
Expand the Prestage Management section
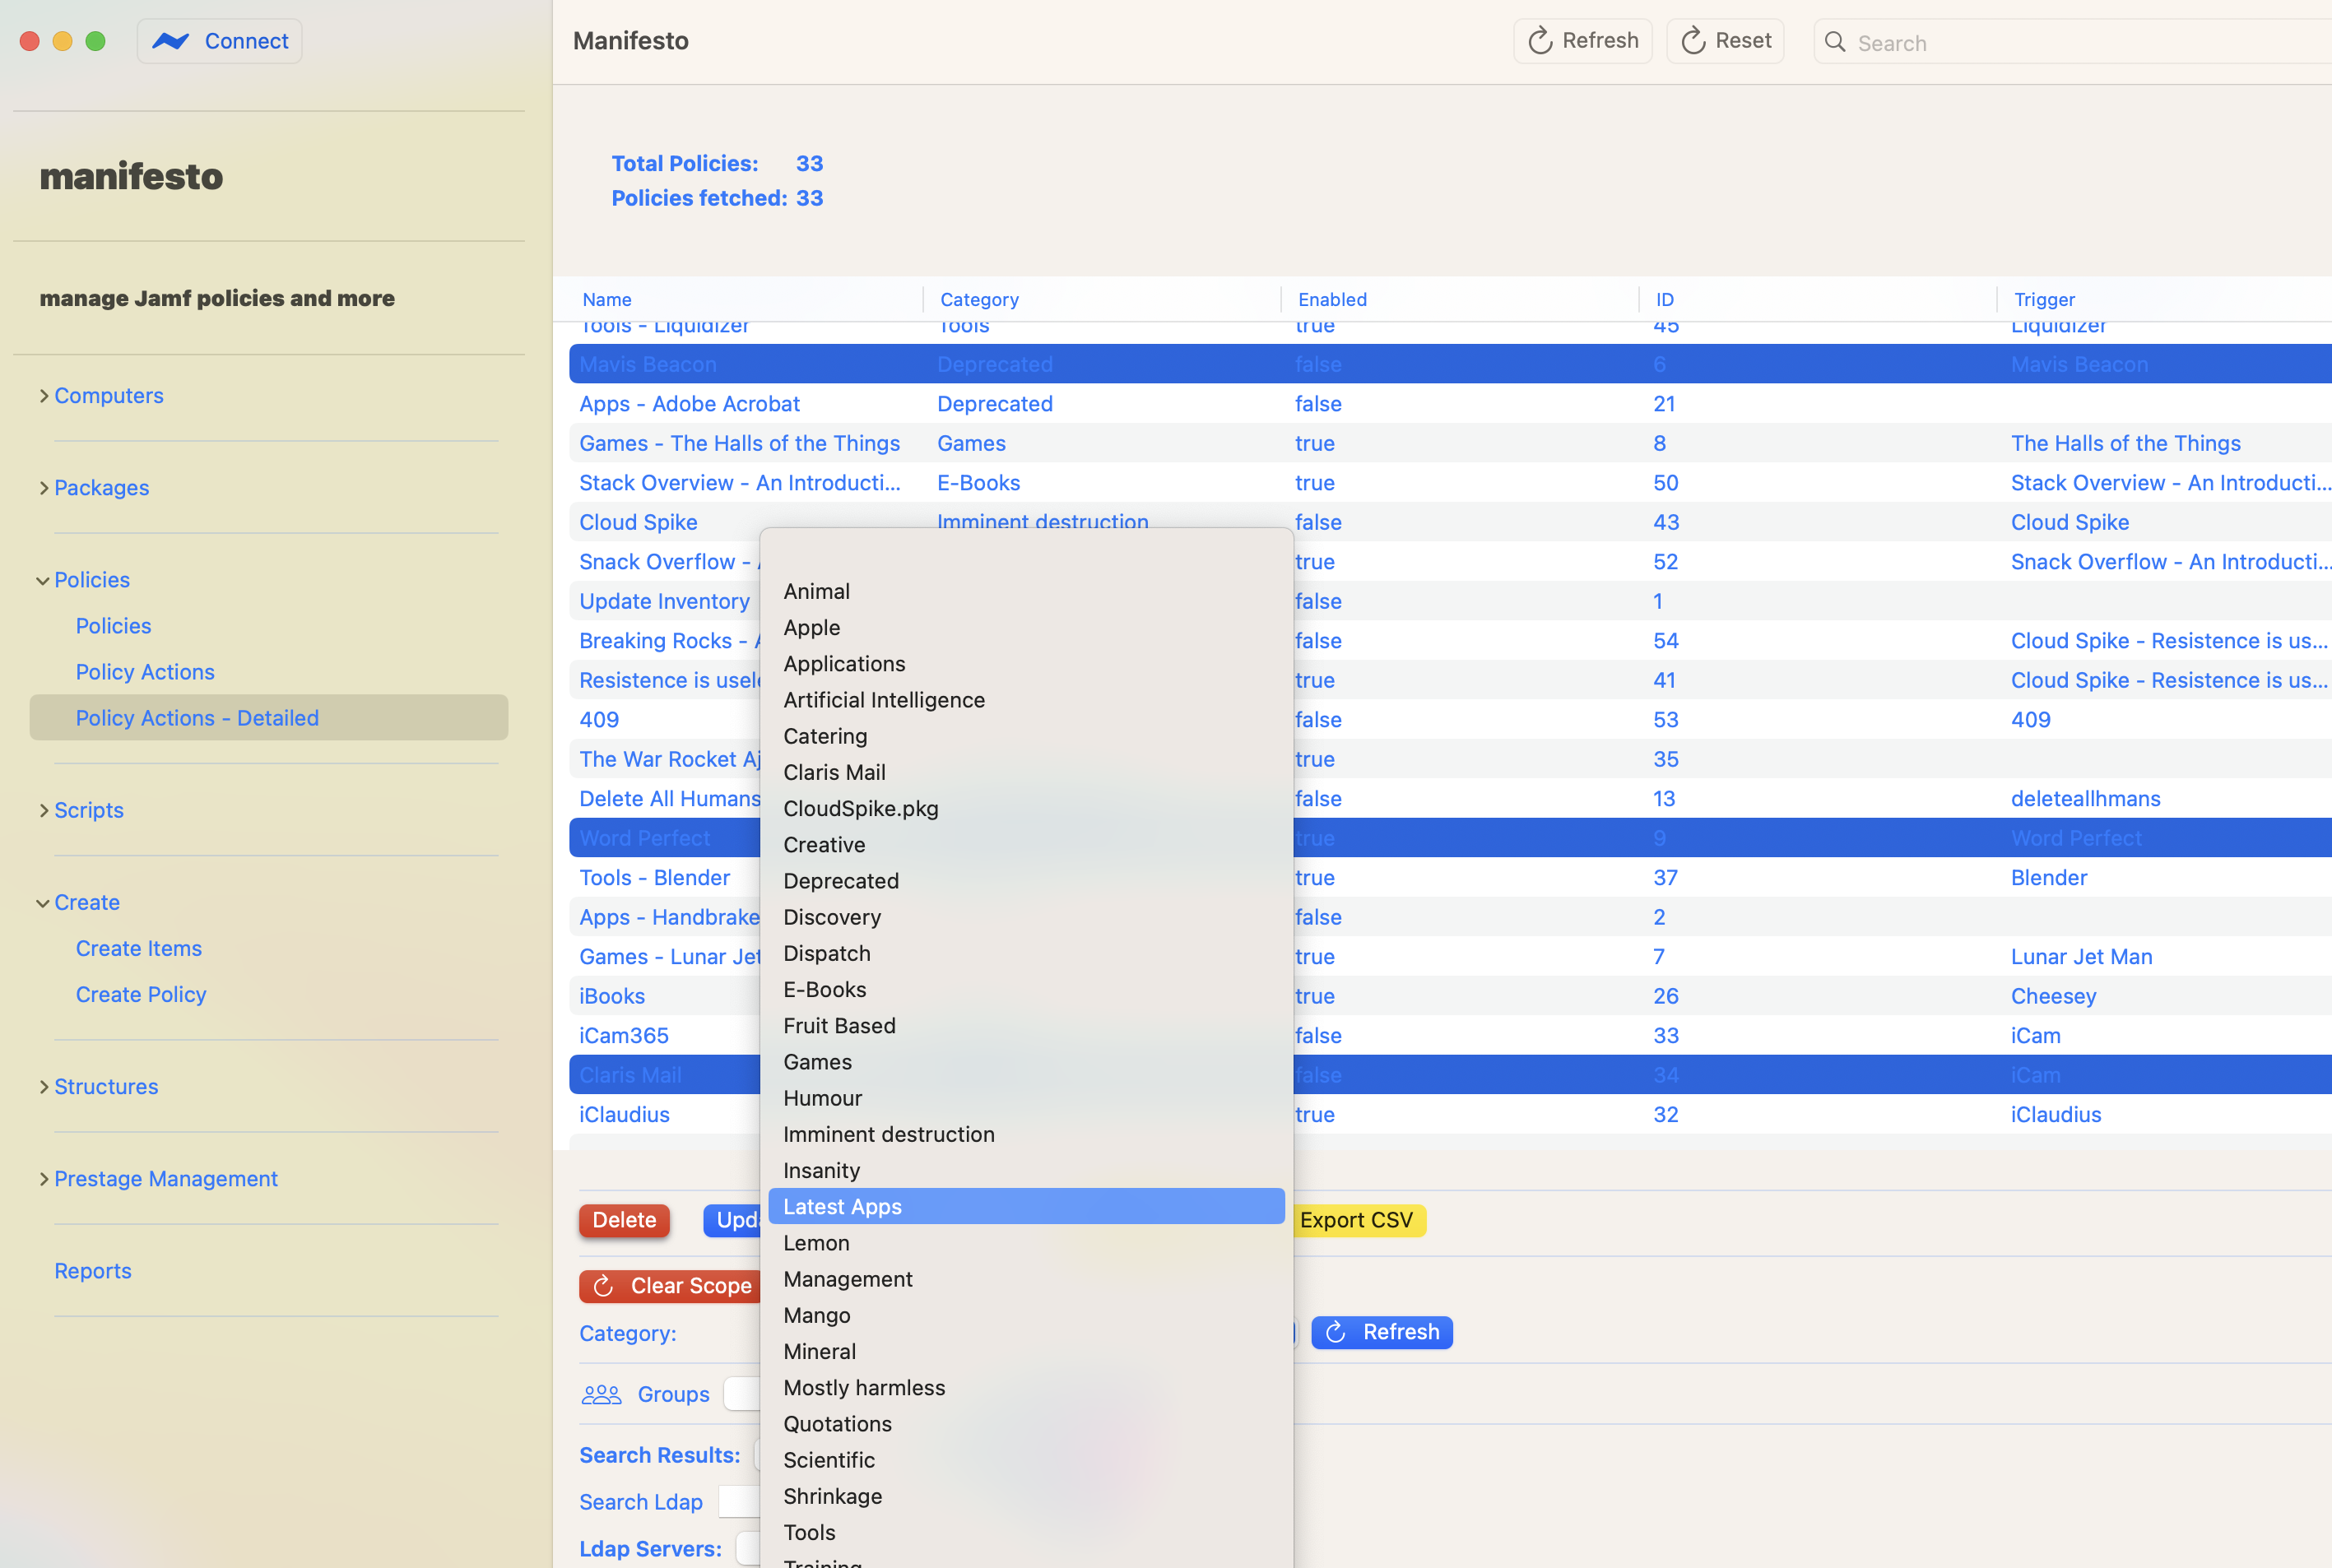[44, 1179]
